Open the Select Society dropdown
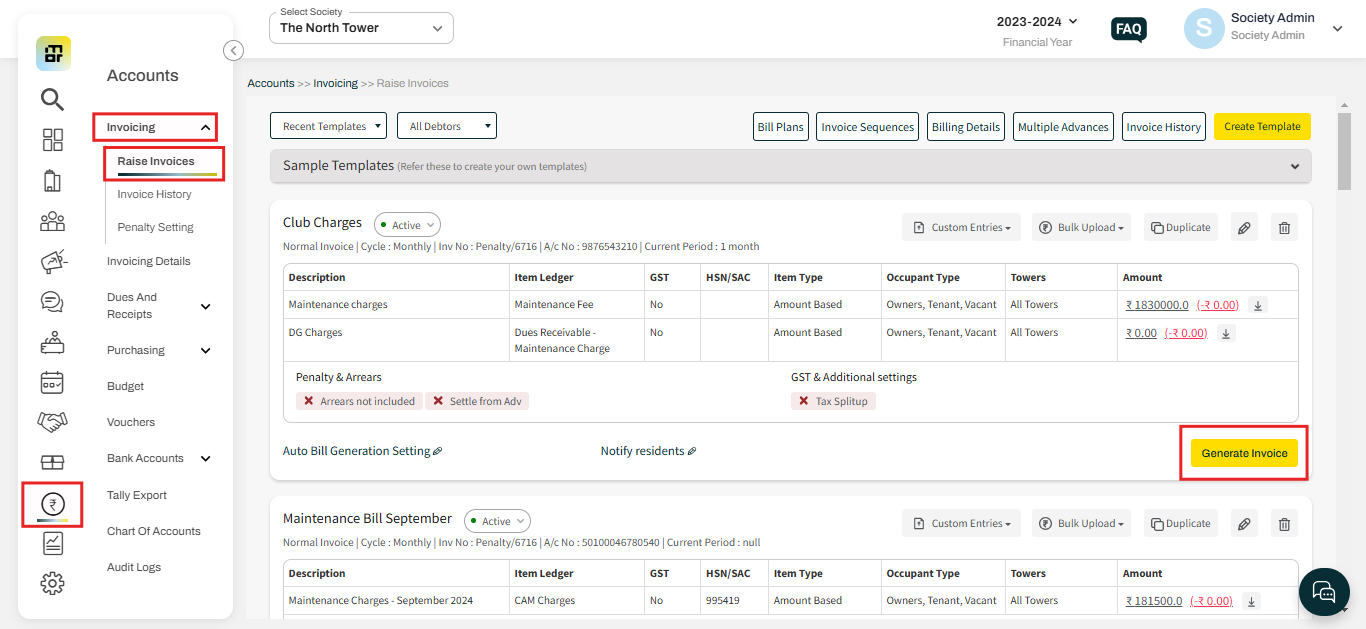Image resolution: width=1366 pixels, height=629 pixels. click(x=360, y=28)
